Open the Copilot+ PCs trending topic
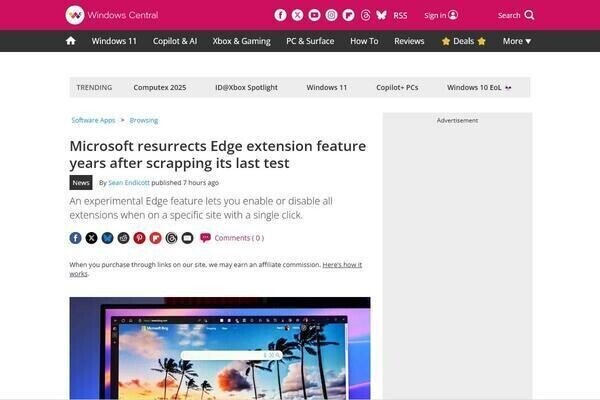The image size is (600, 400). [x=397, y=88]
